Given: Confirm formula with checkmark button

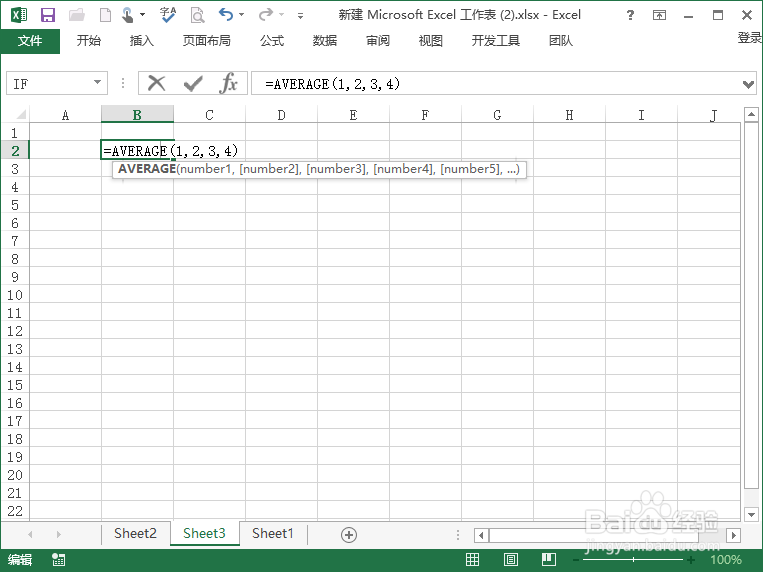Looking at the screenshot, I should pyautogui.click(x=193, y=84).
